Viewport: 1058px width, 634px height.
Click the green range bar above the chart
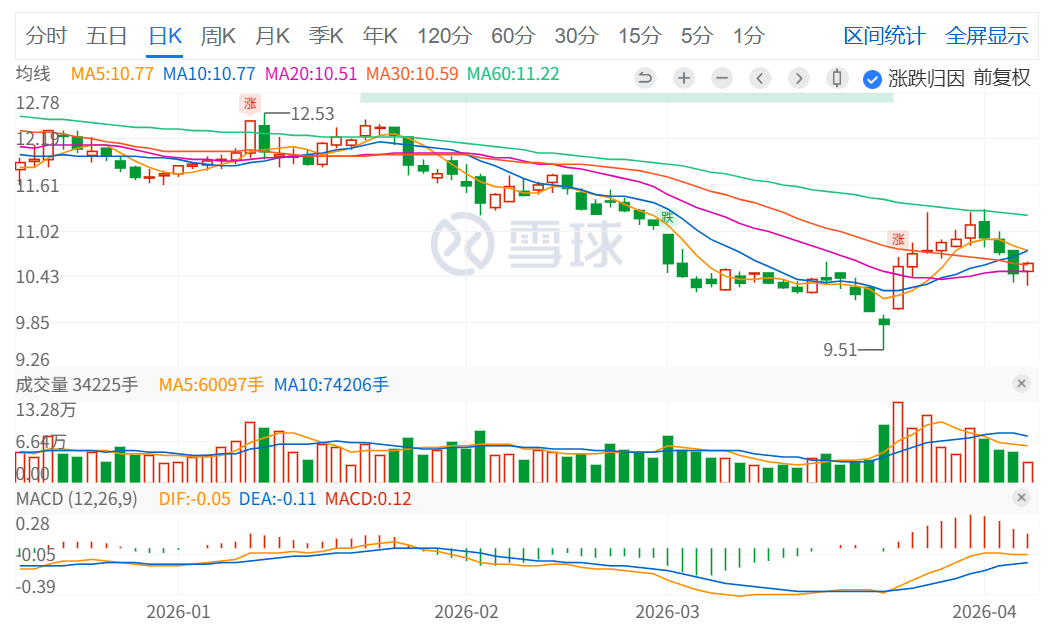click(x=626, y=97)
